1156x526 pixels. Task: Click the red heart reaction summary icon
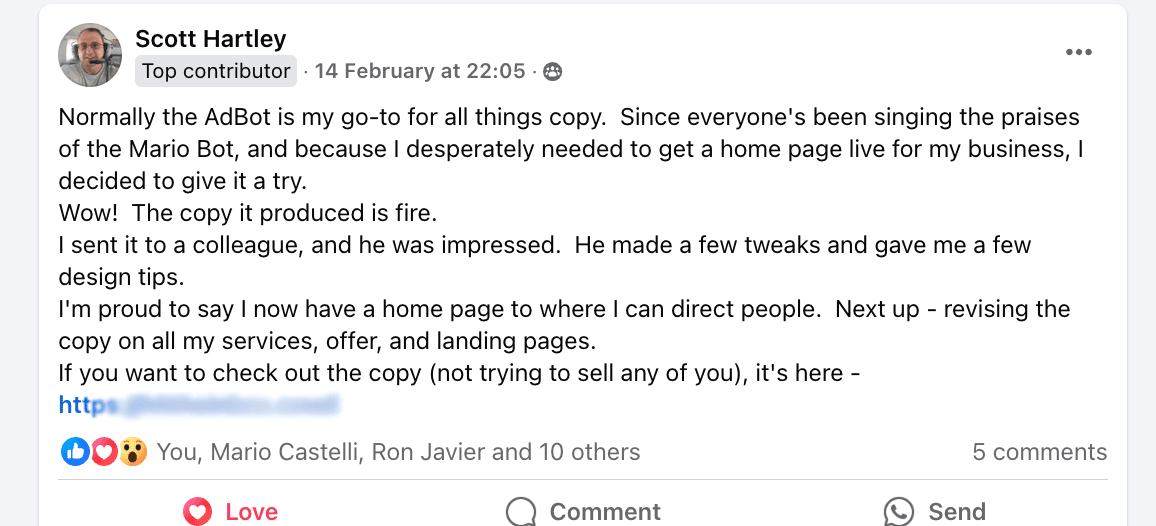(104, 452)
